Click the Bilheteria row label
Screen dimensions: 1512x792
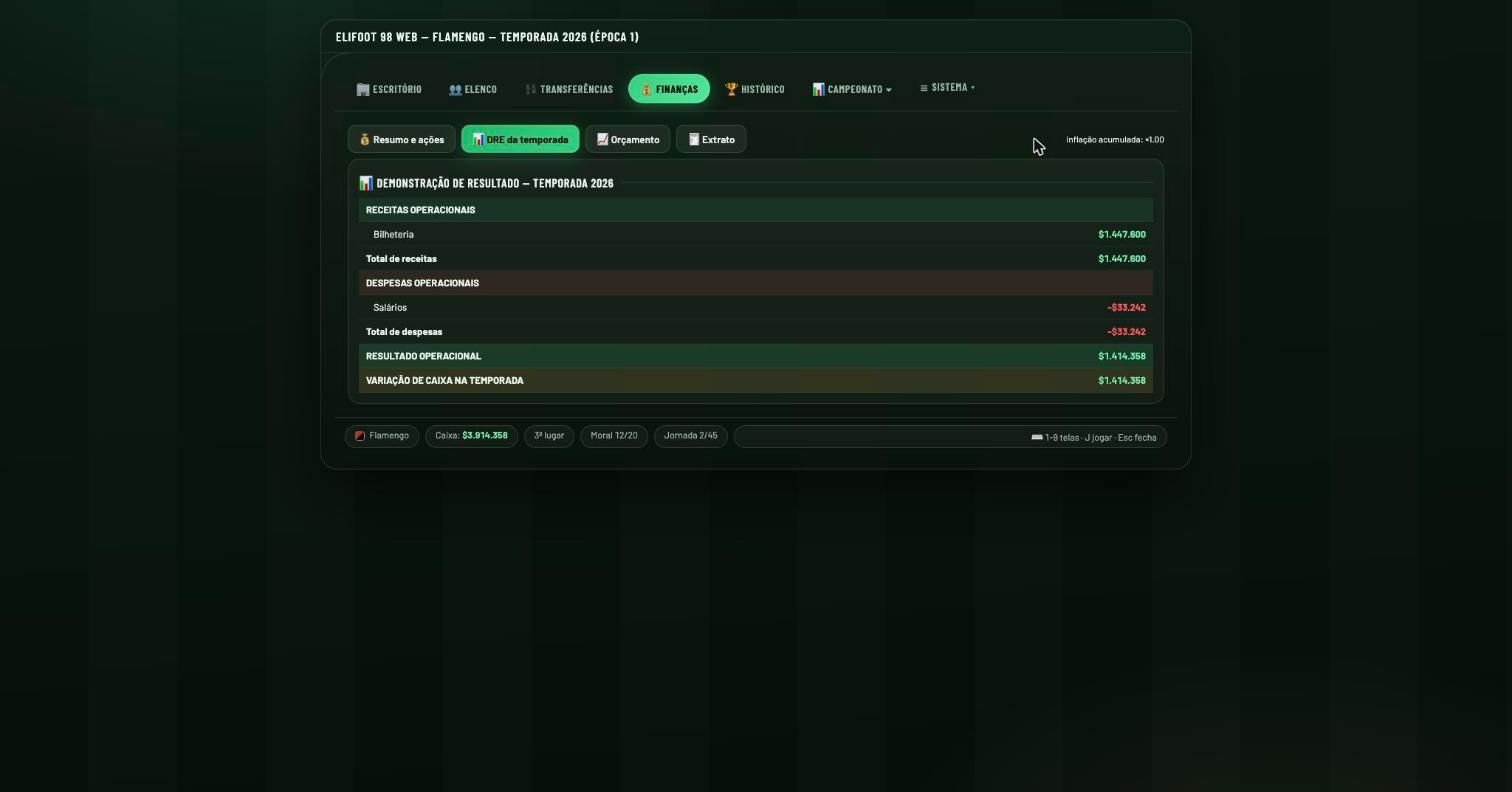[x=393, y=234]
